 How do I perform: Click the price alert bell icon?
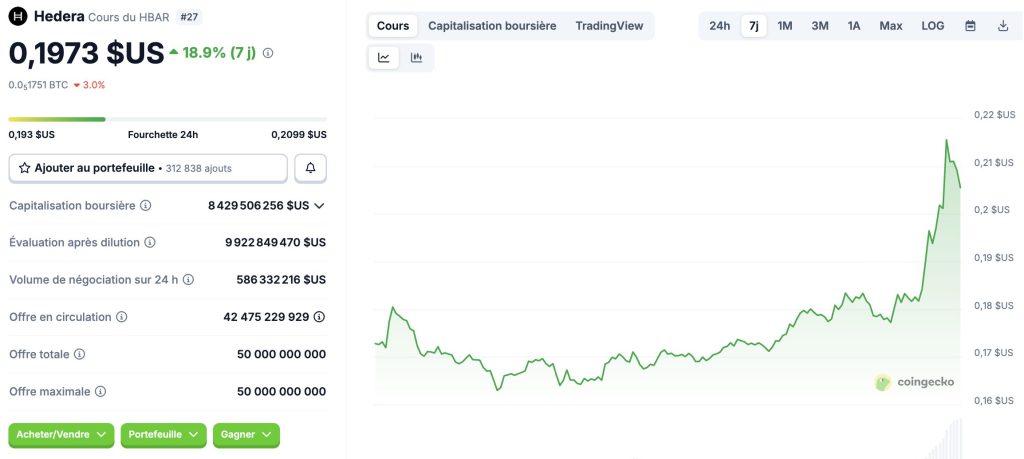(310, 168)
